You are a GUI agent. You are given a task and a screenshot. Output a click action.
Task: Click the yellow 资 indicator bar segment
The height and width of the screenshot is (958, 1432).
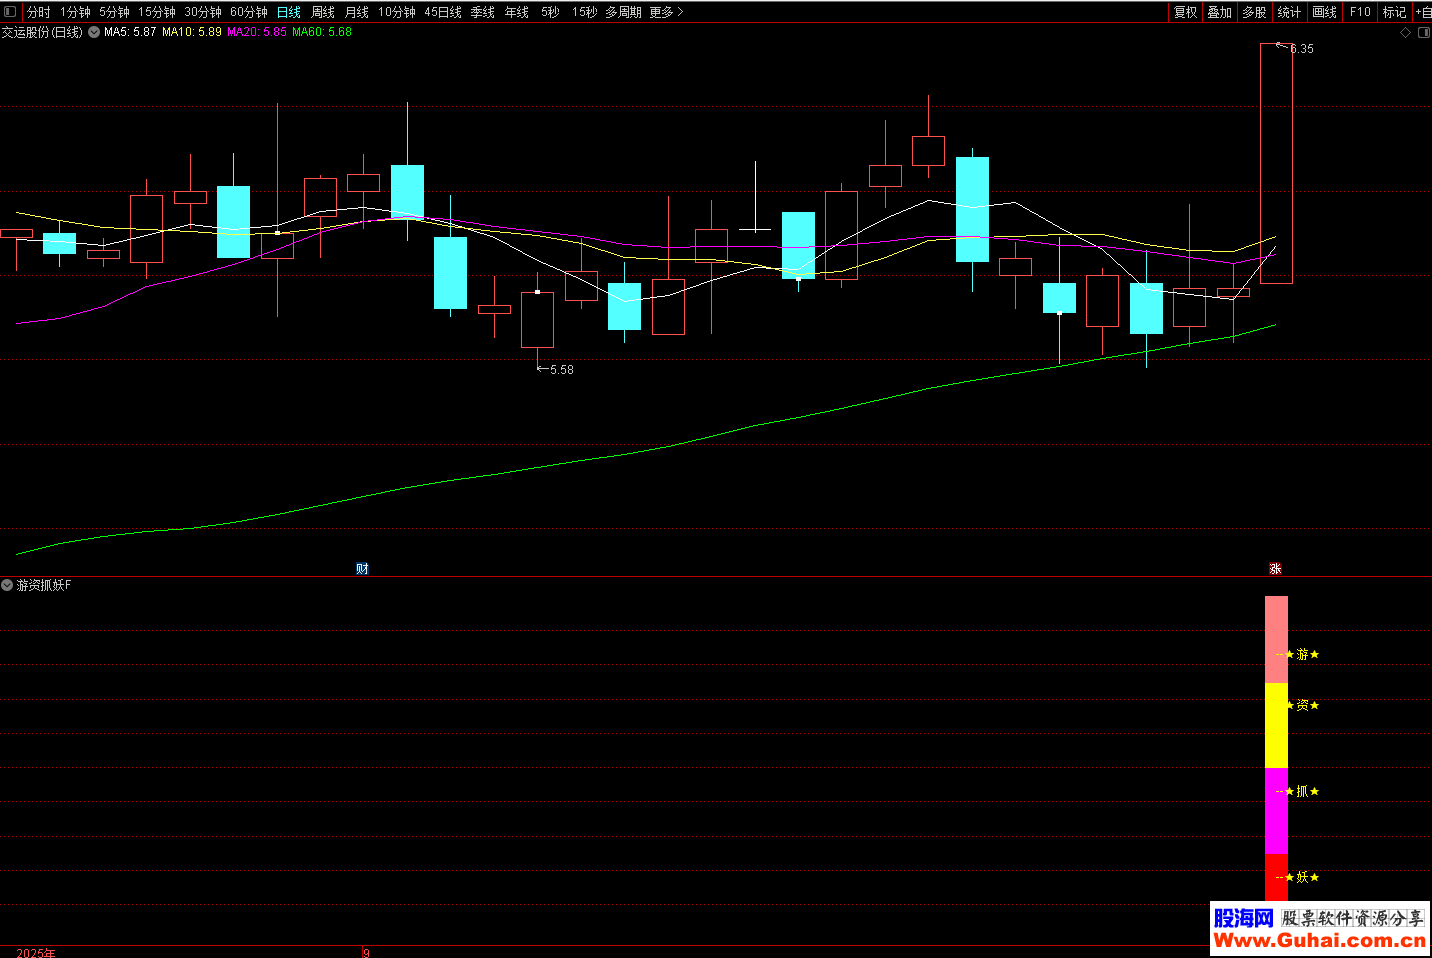pos(1276,725)
